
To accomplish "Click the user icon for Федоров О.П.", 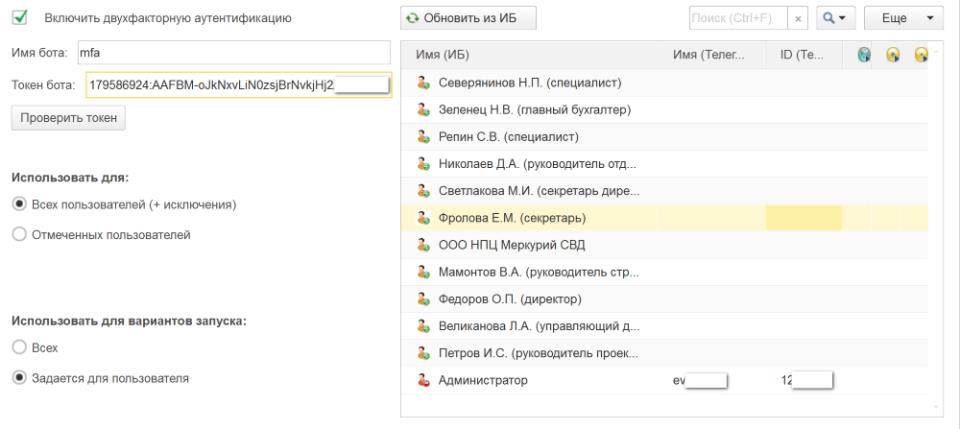I will pos(423,298).
